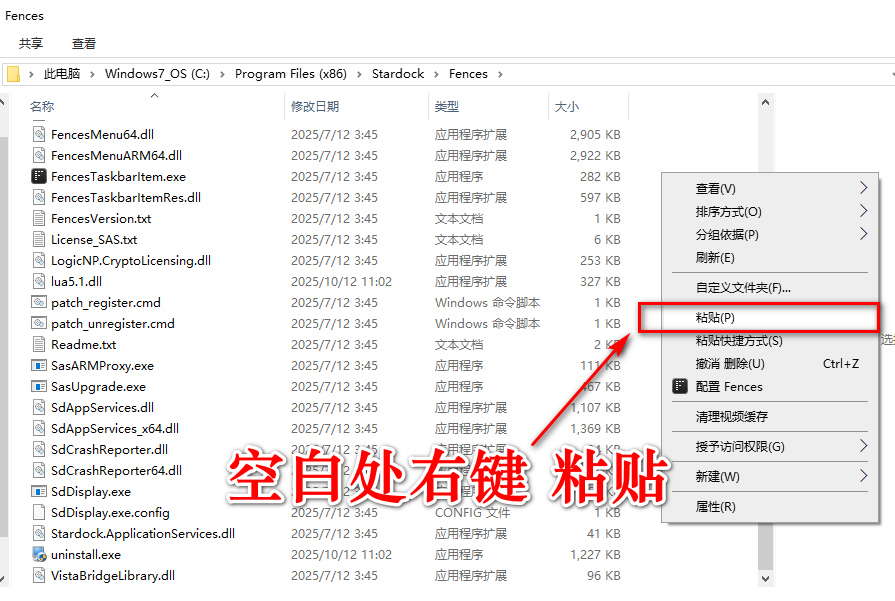
Task: Select the CONFIG 文件 type cell
Action: [472, 513]
